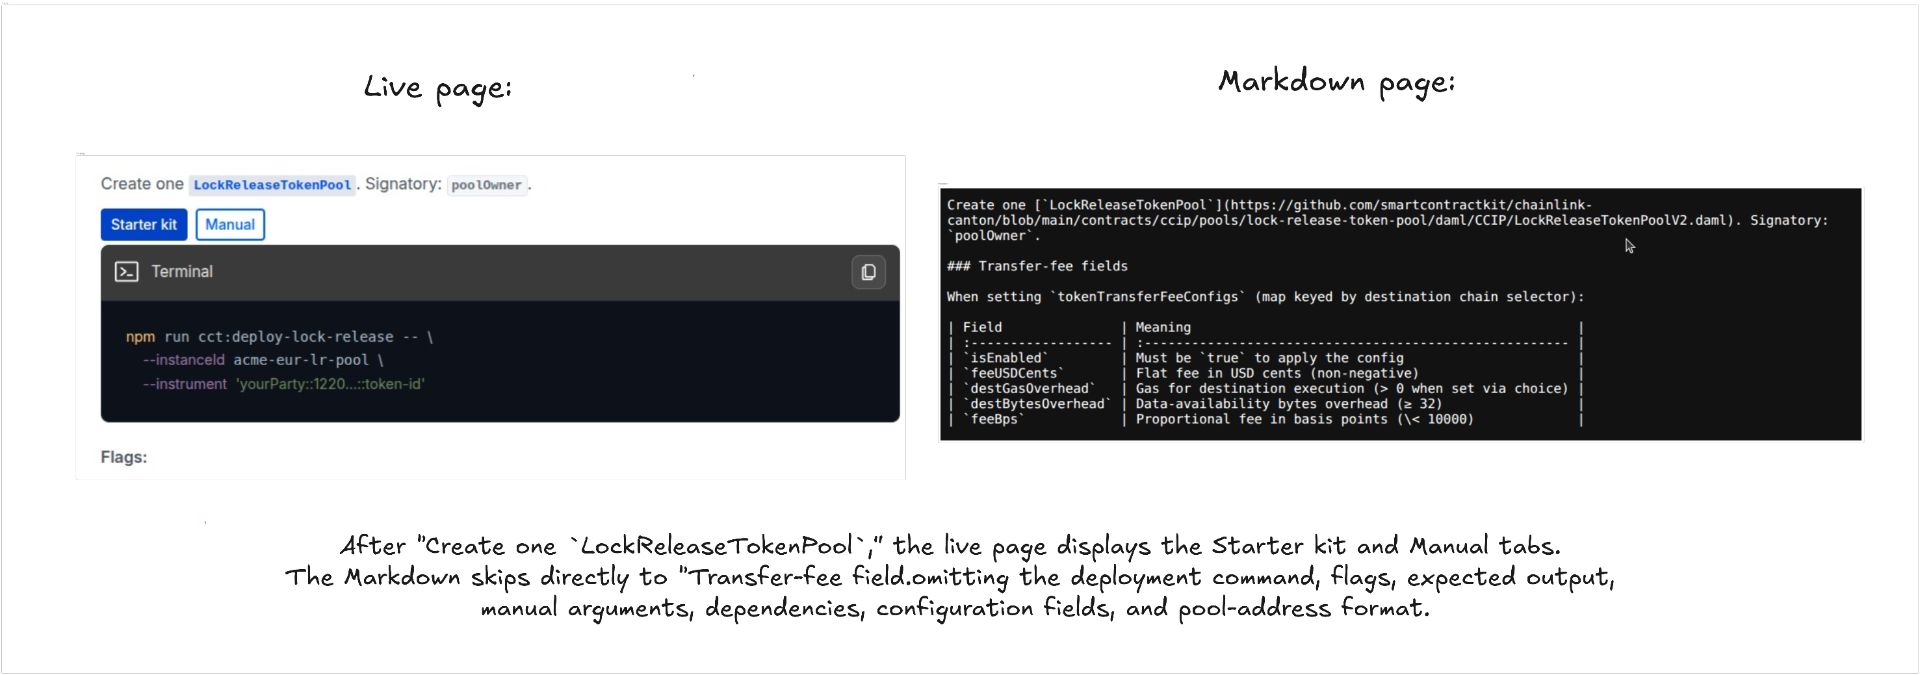Click the 'Flags:' label
1920x675 pixels.
tap(124, 457)
